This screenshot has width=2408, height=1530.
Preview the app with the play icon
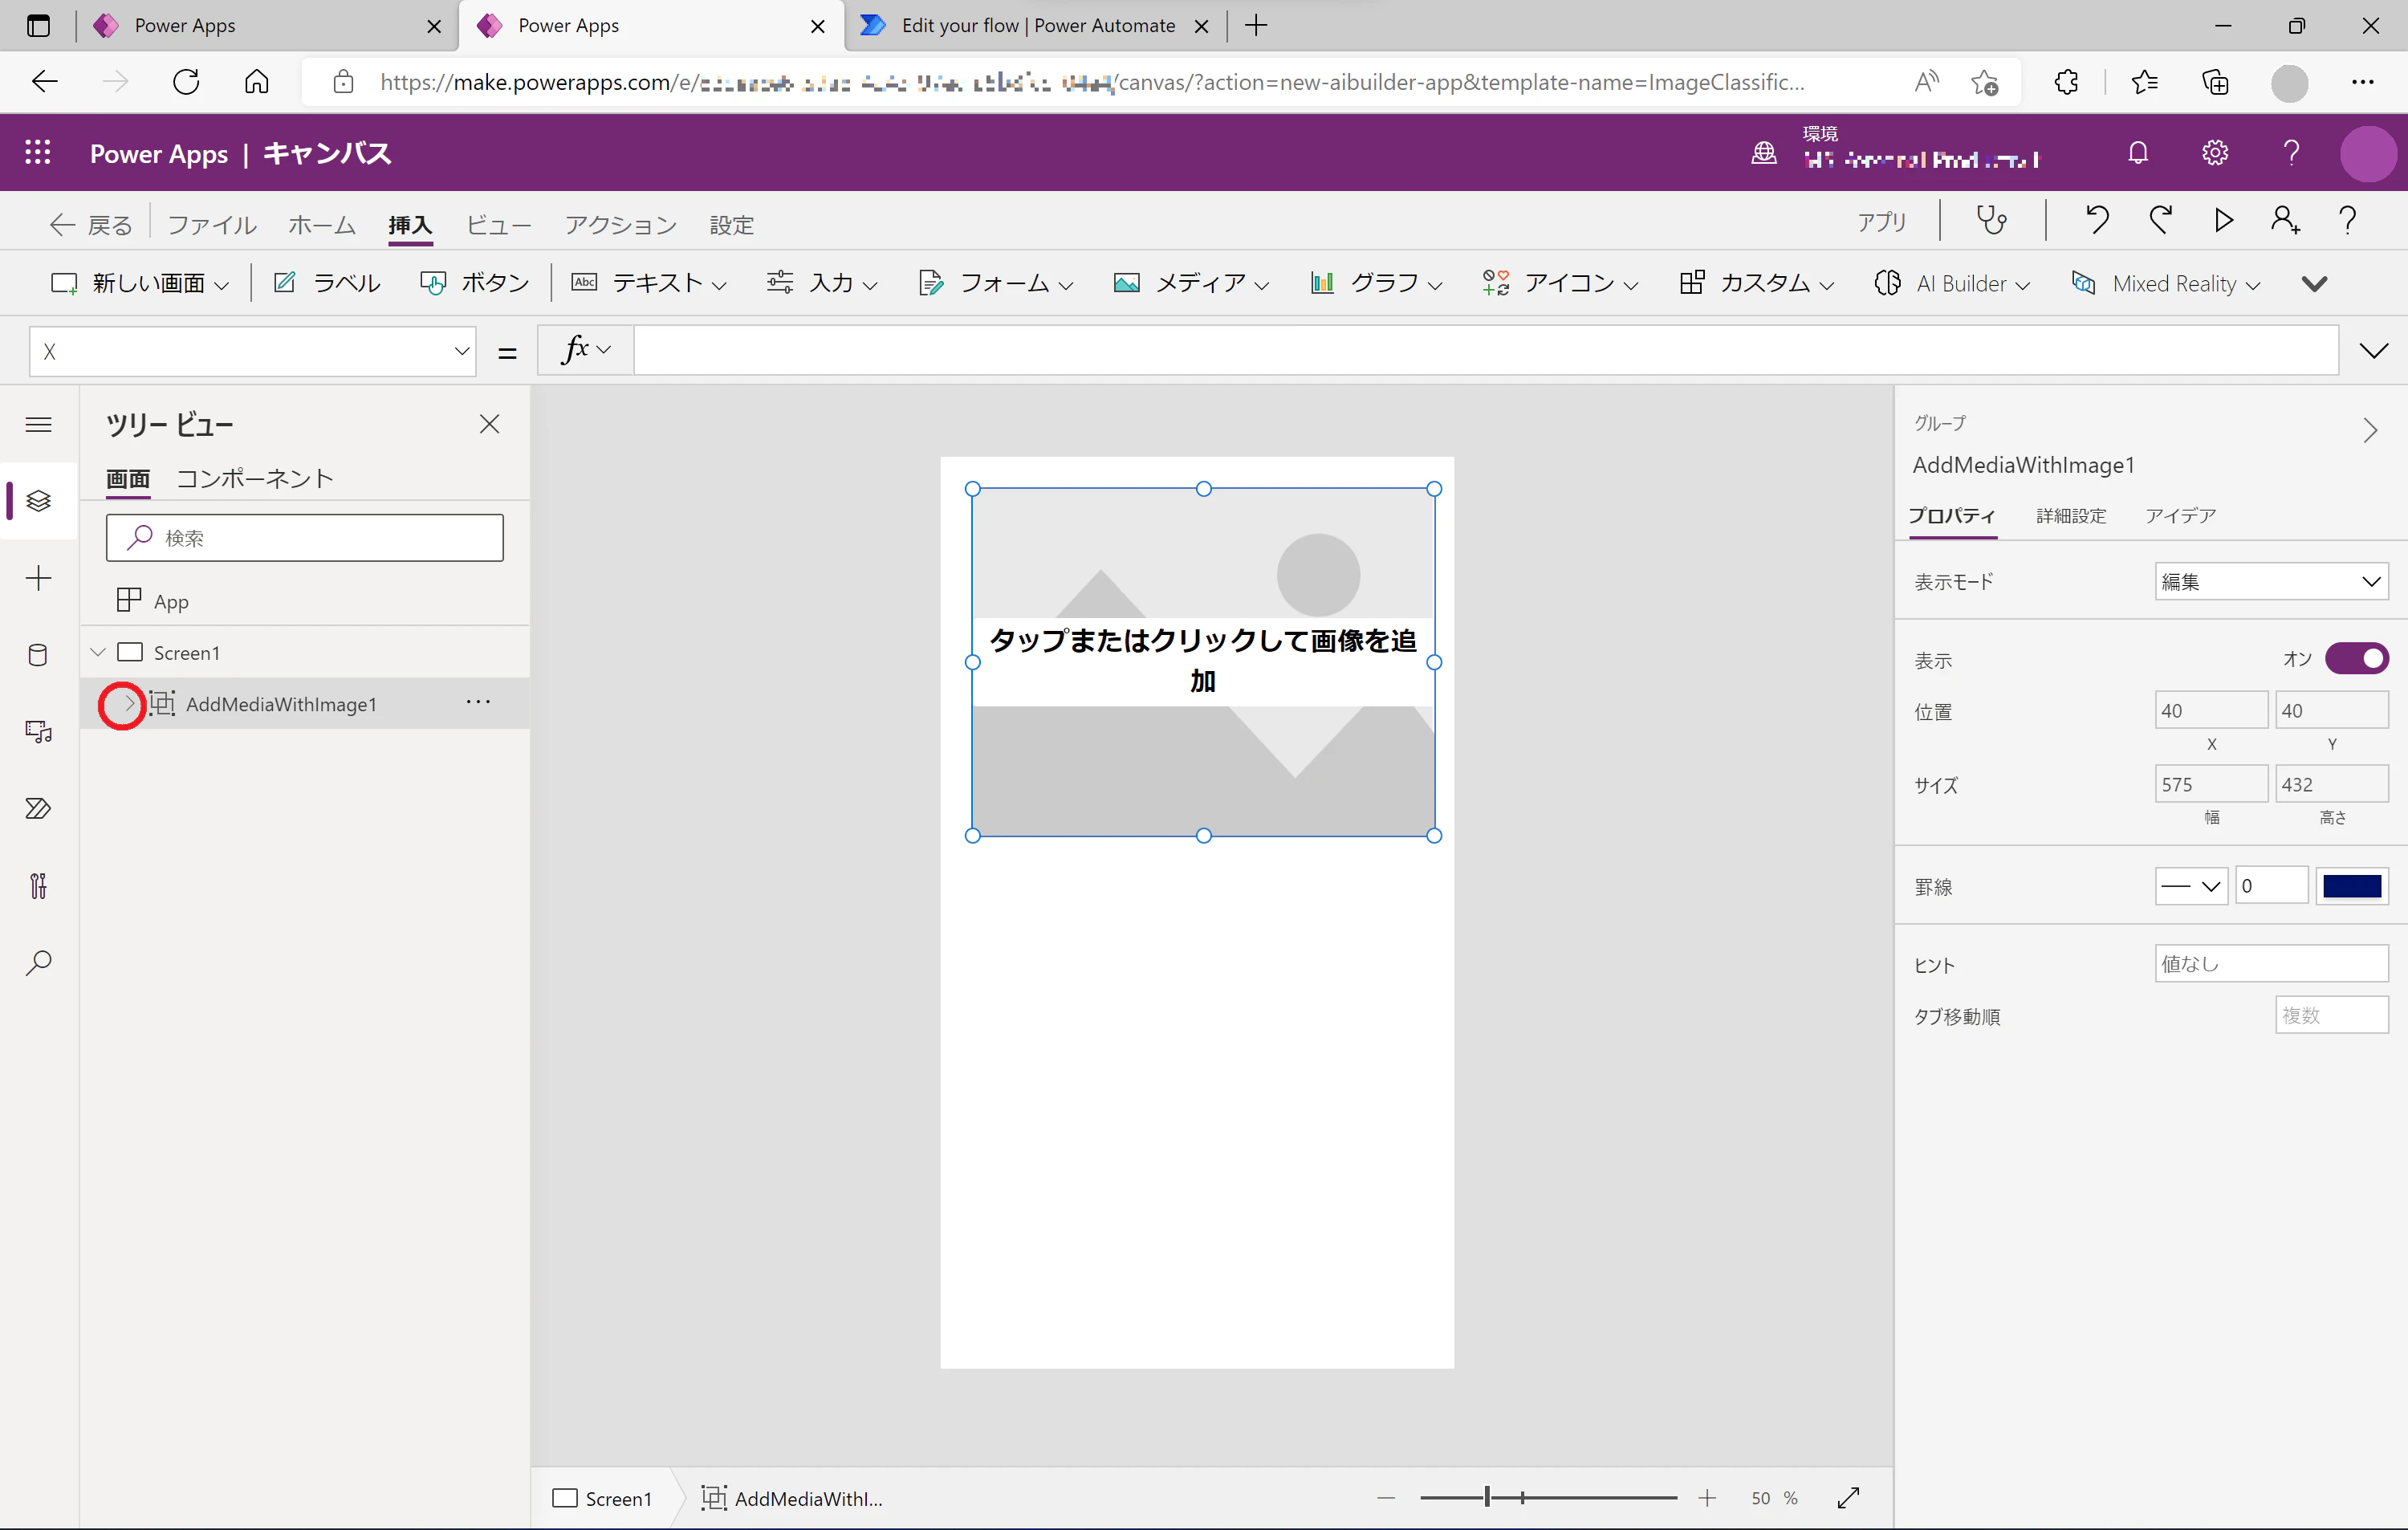click(2223, 220)
